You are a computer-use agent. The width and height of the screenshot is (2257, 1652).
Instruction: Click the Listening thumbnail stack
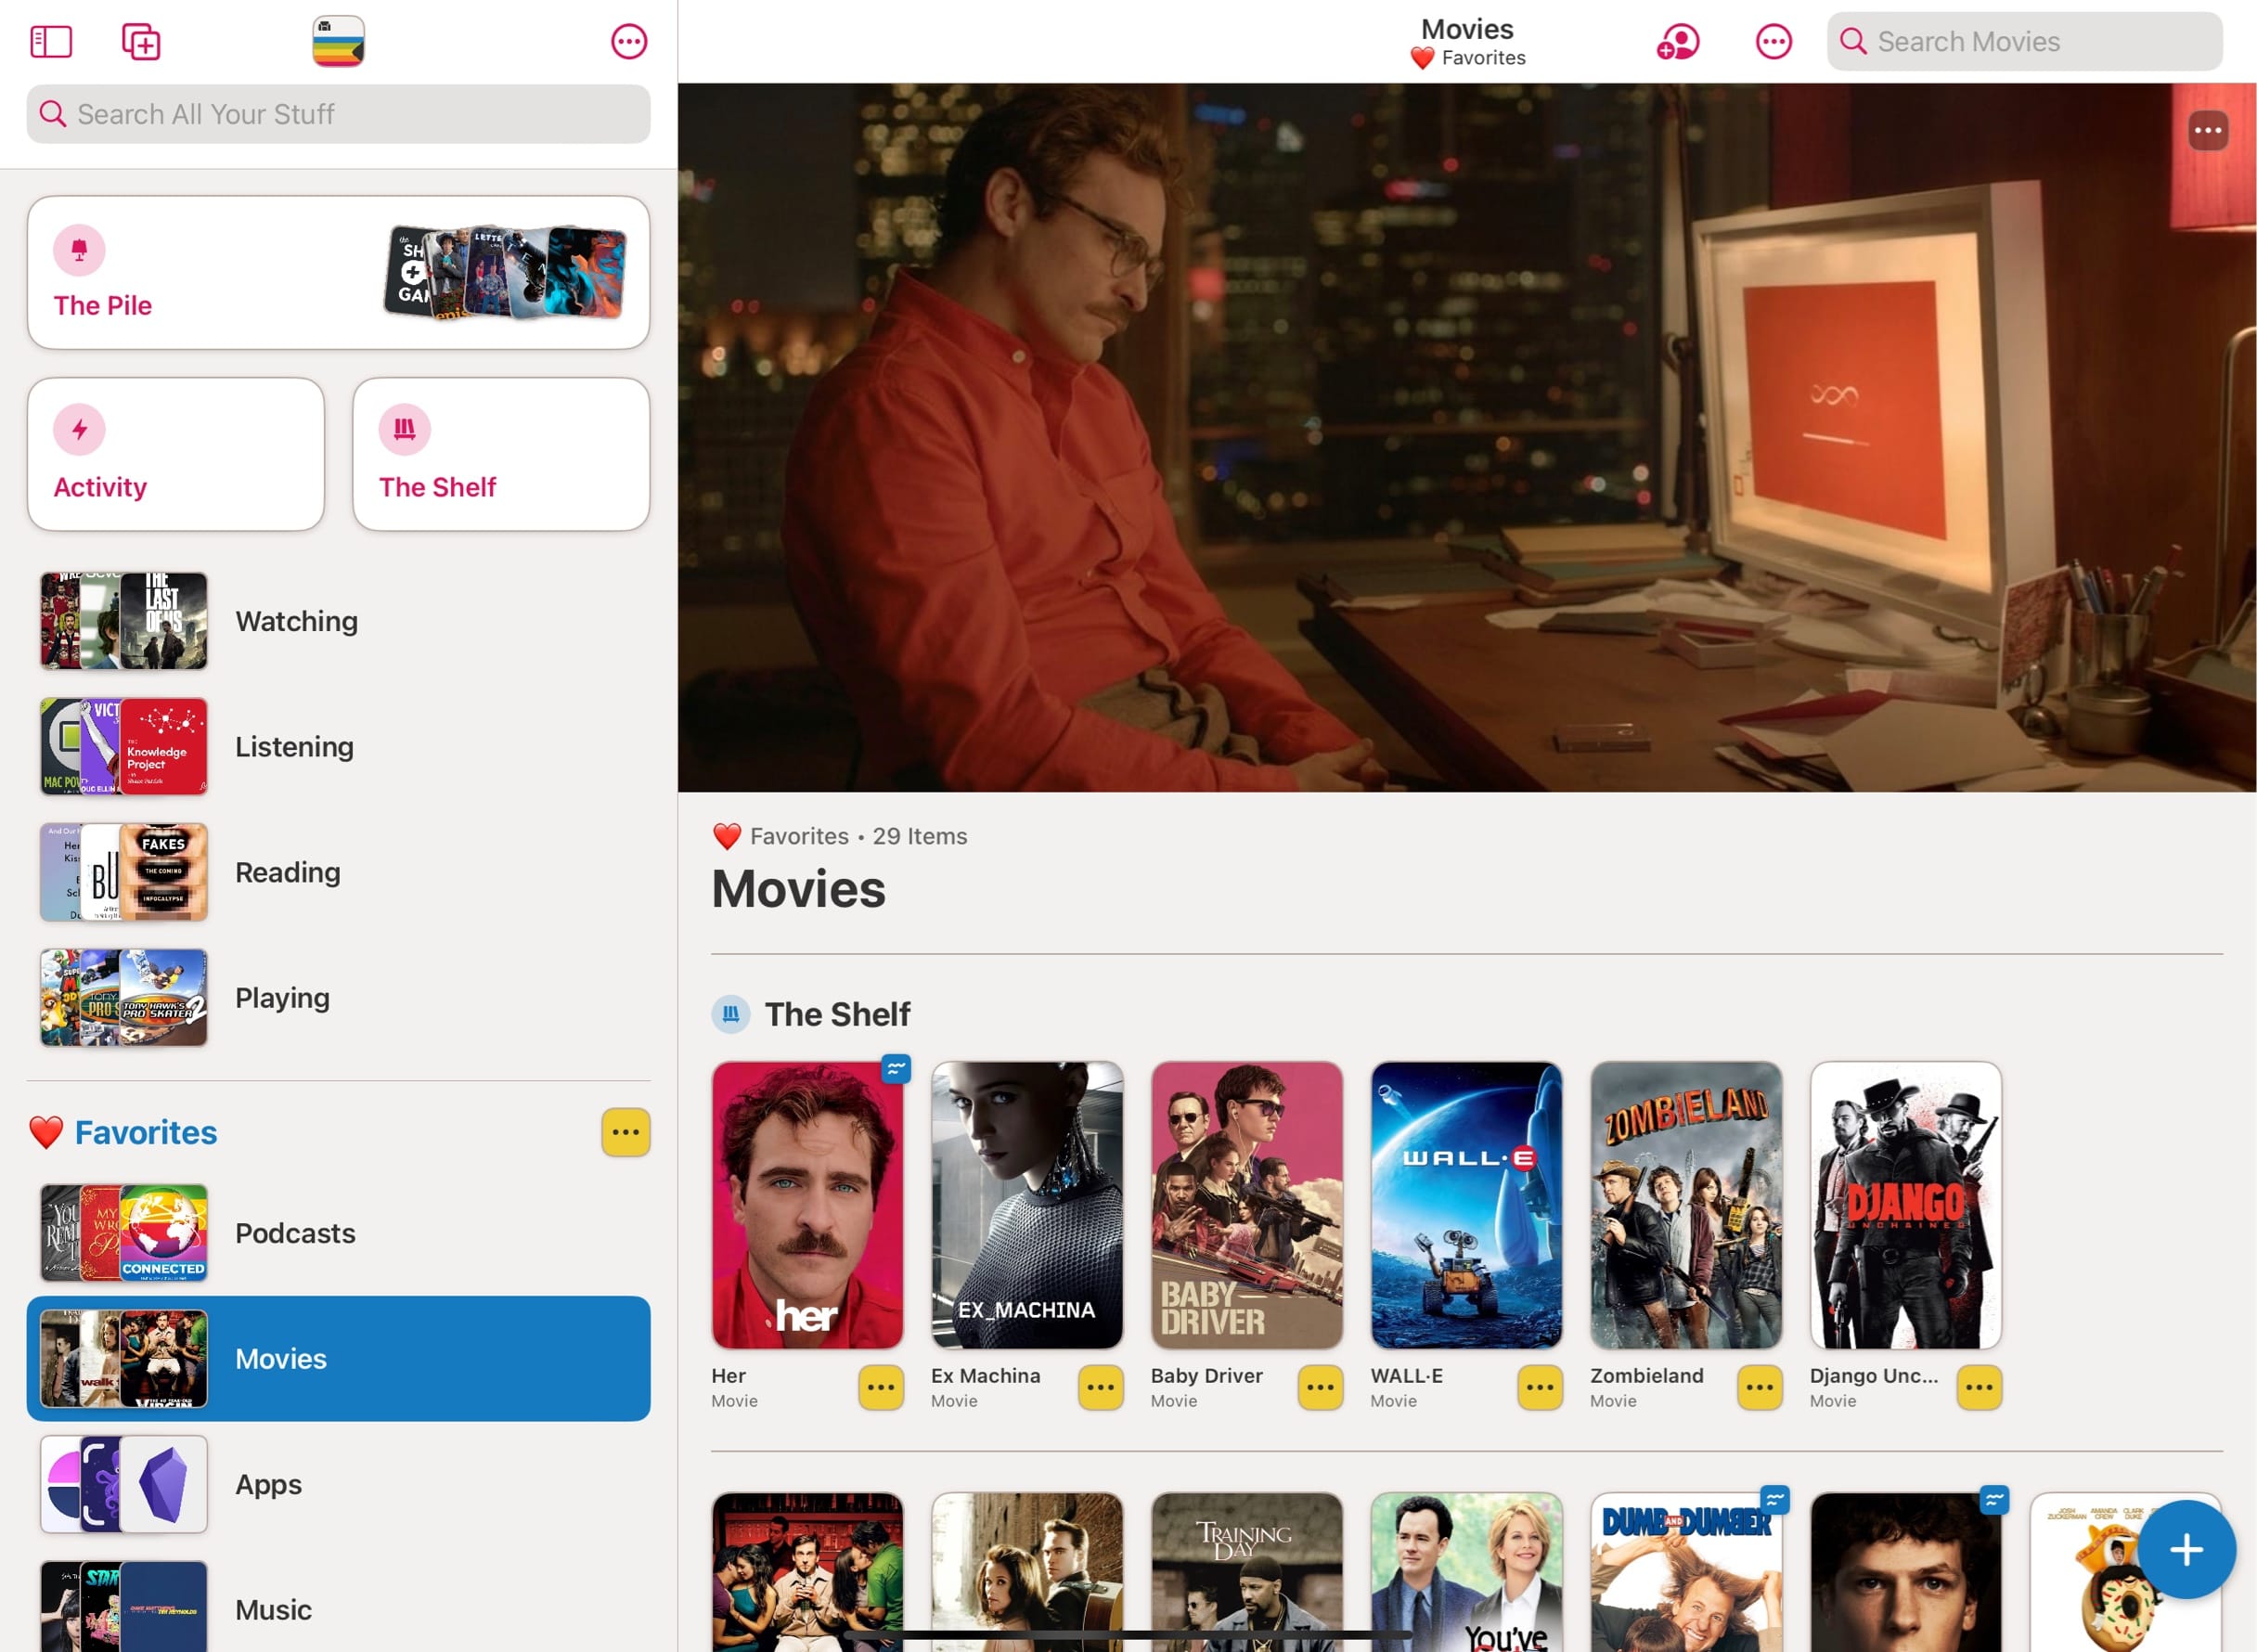point(124,747)
